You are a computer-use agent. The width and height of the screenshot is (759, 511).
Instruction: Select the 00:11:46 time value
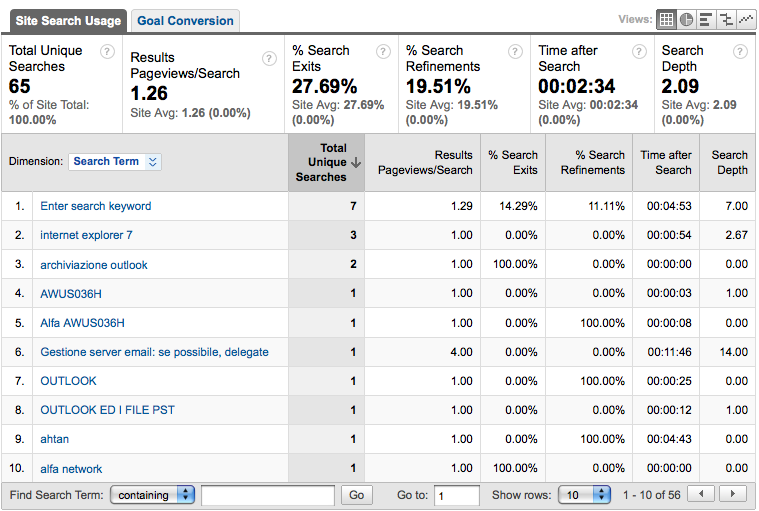click(669, 352)
